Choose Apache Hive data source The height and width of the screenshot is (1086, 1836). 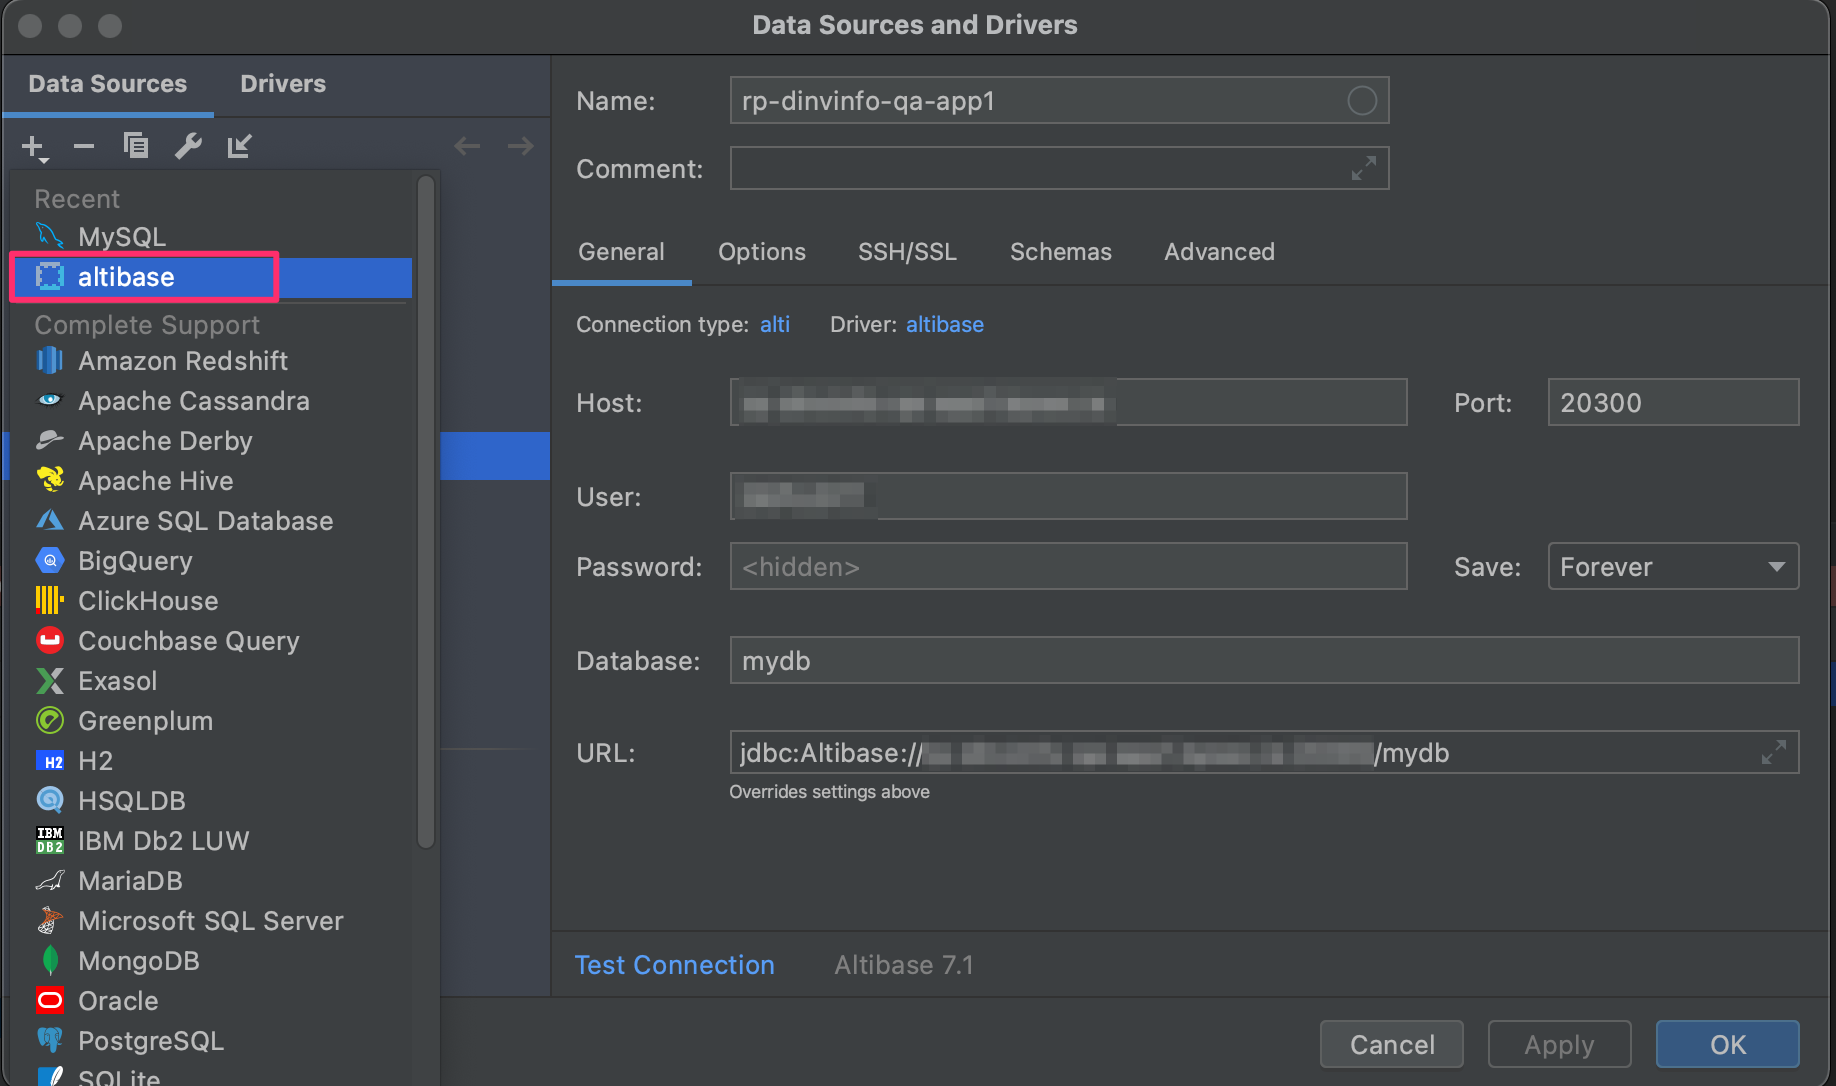click(x=212, y=481)
